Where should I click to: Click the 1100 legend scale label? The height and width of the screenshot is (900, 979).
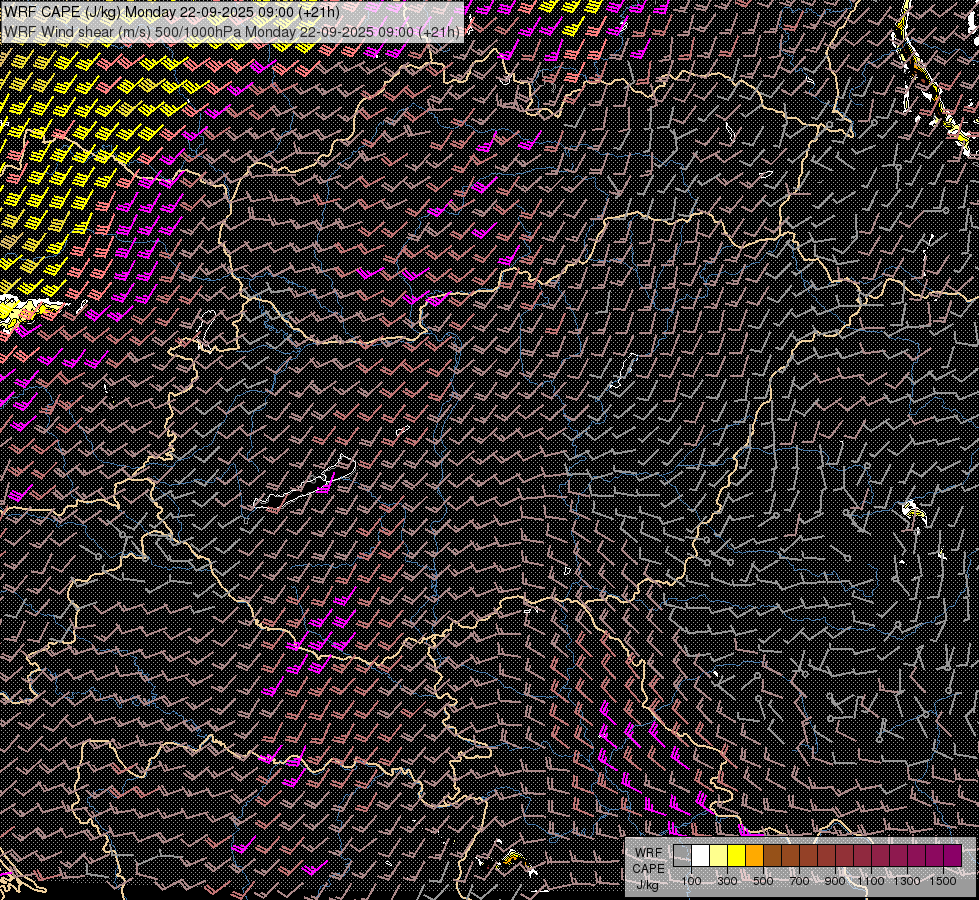871,881
